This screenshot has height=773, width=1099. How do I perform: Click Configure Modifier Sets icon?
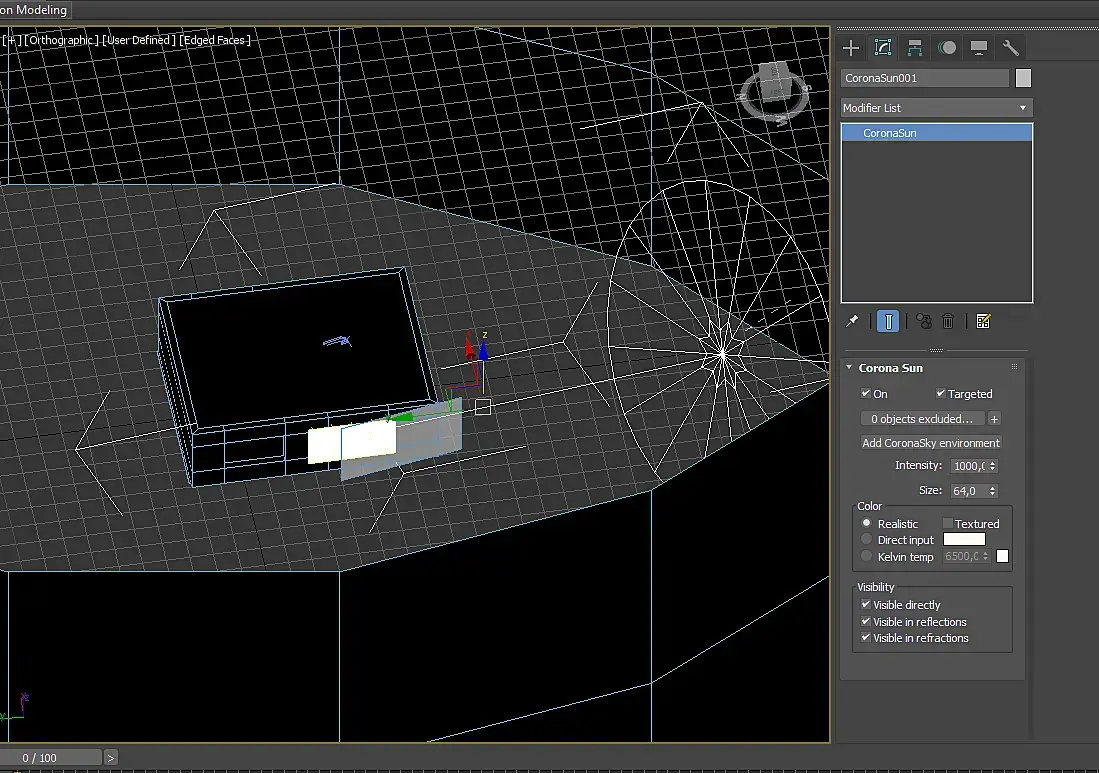pos(983,321)
